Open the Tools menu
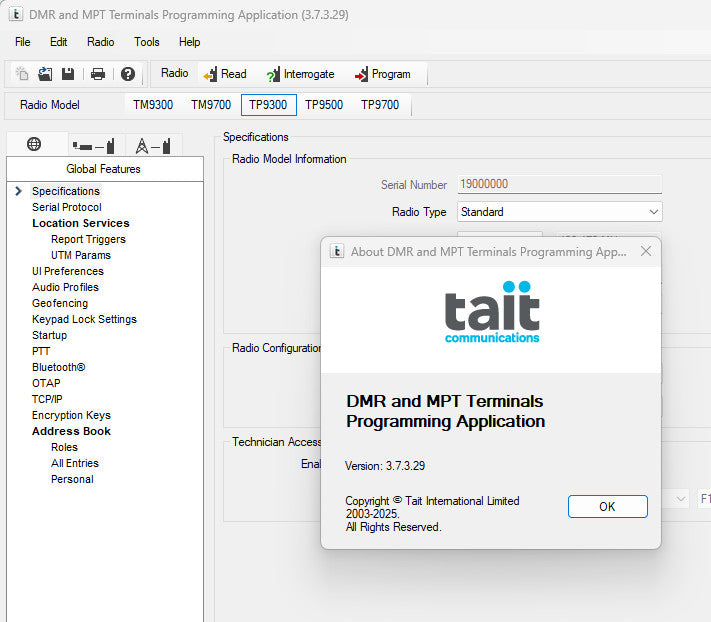The image size is (711, 622). click(147, 42)
